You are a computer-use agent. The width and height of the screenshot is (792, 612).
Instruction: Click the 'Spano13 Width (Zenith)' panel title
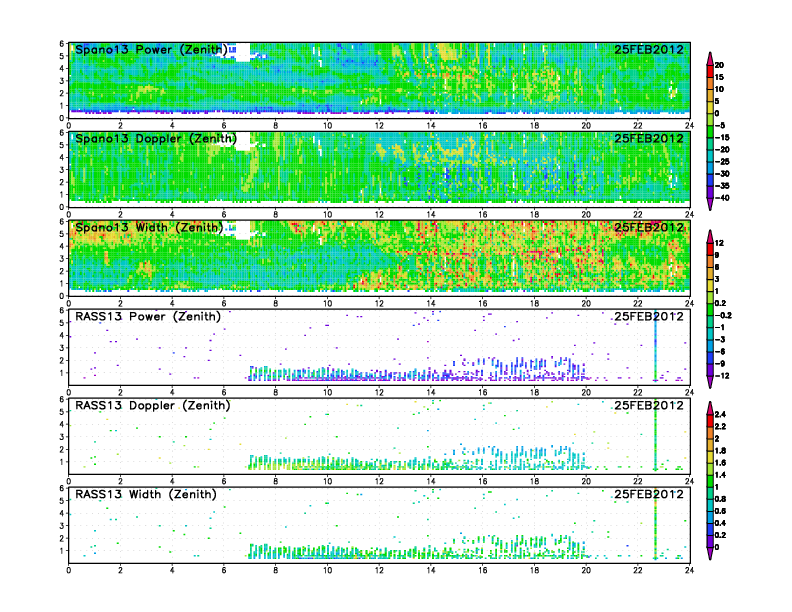pyautogui.click(x=148, y=227)
